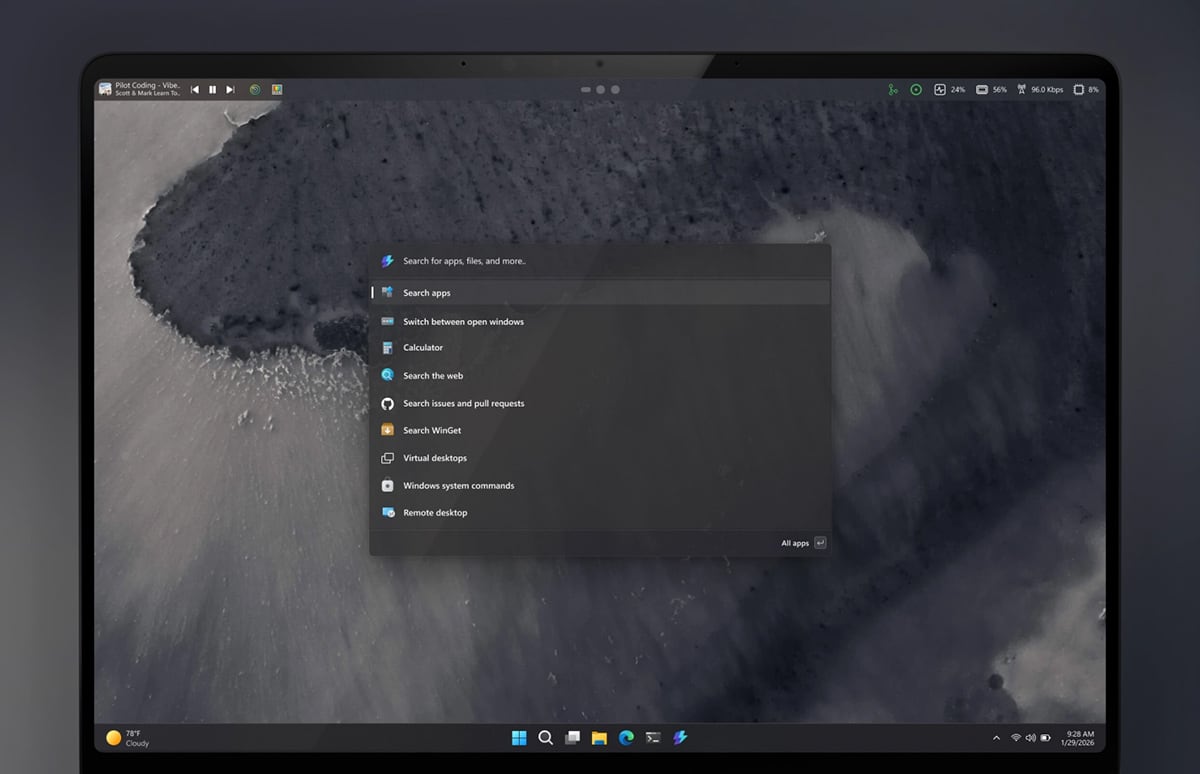Viewport: 1200px width, 774px height.
Task: Choose the Search the web entry
Action: tap(600, 375)
